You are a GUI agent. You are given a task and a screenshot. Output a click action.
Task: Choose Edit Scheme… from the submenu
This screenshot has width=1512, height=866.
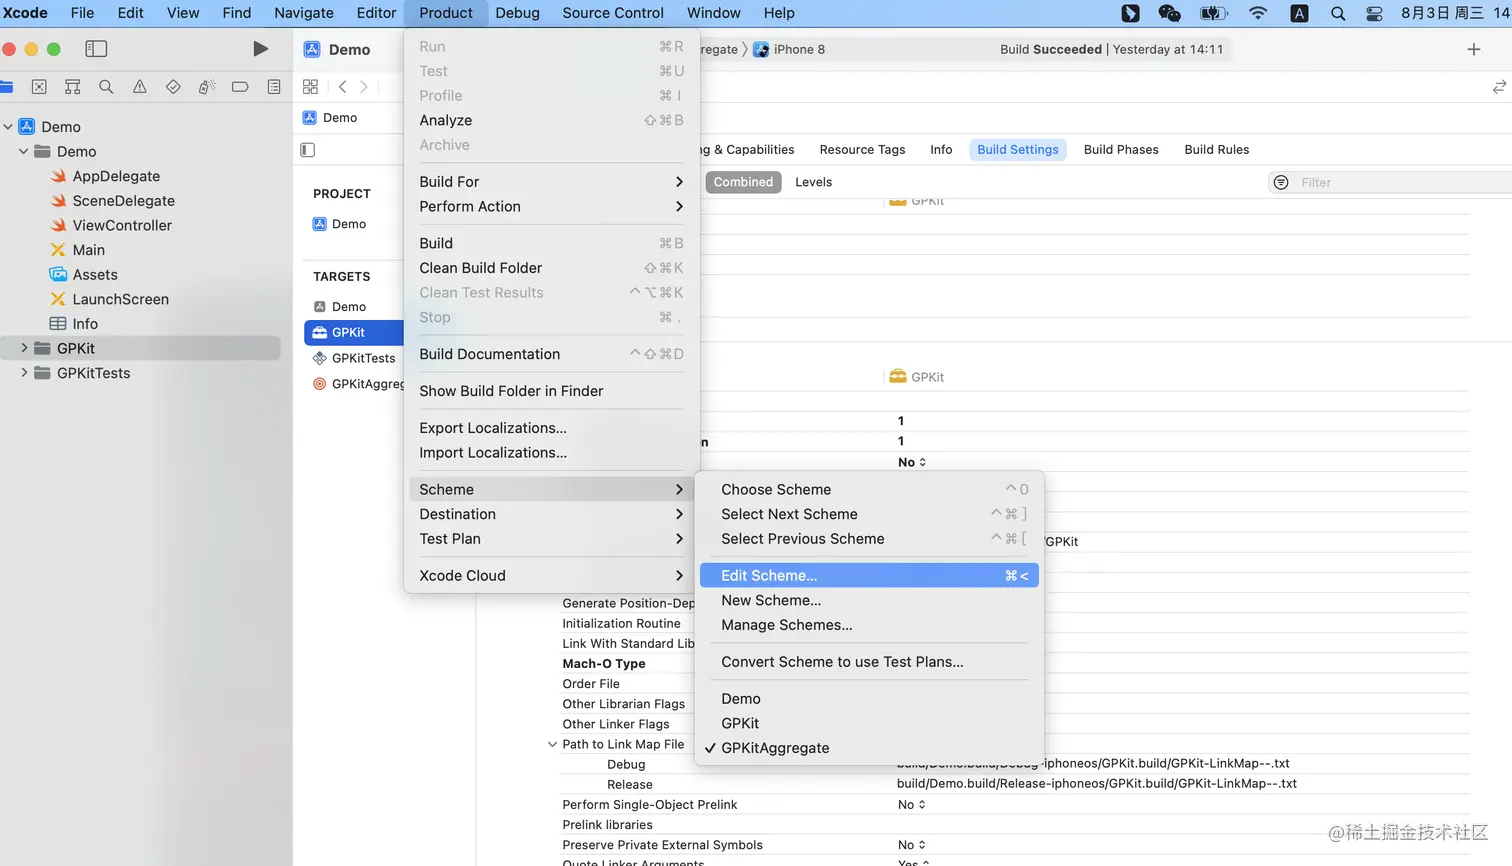click(x=869, y=576)
